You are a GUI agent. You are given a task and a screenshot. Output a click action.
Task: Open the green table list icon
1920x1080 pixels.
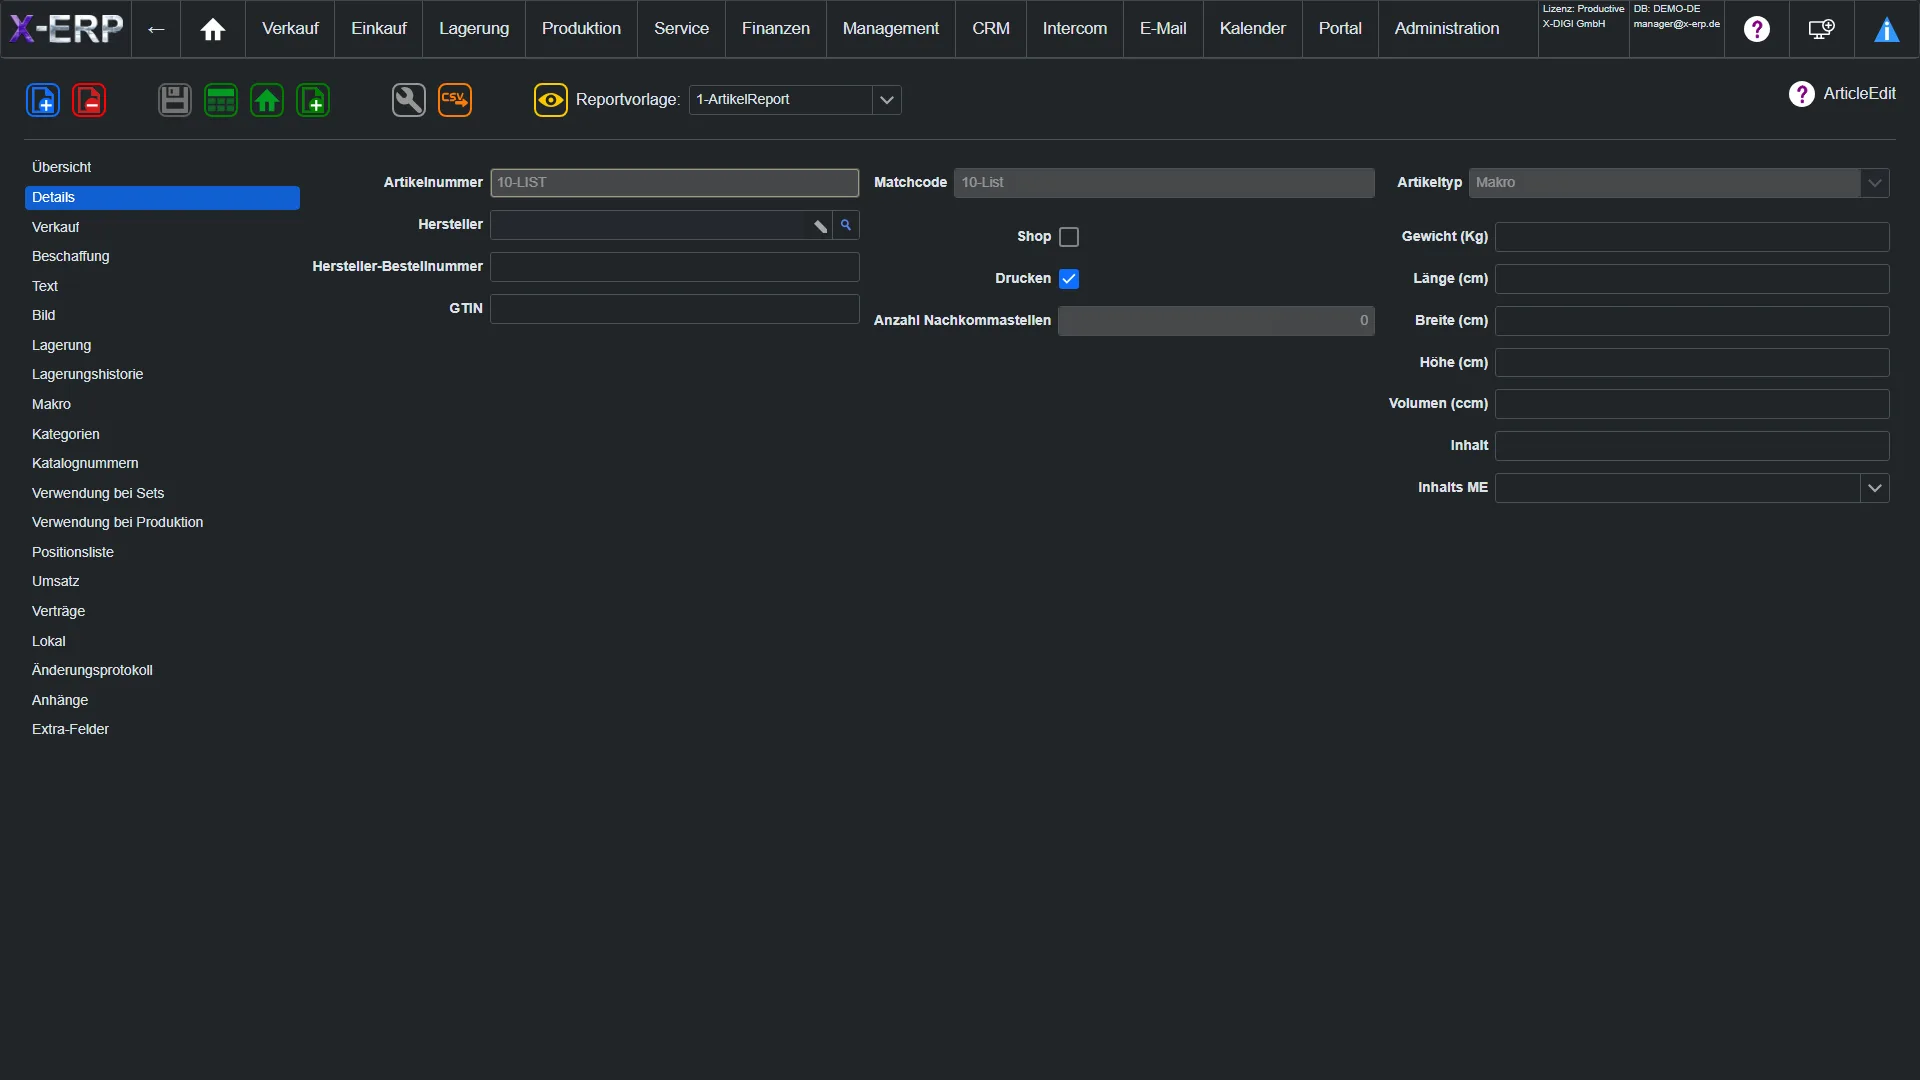click(221, 100)
